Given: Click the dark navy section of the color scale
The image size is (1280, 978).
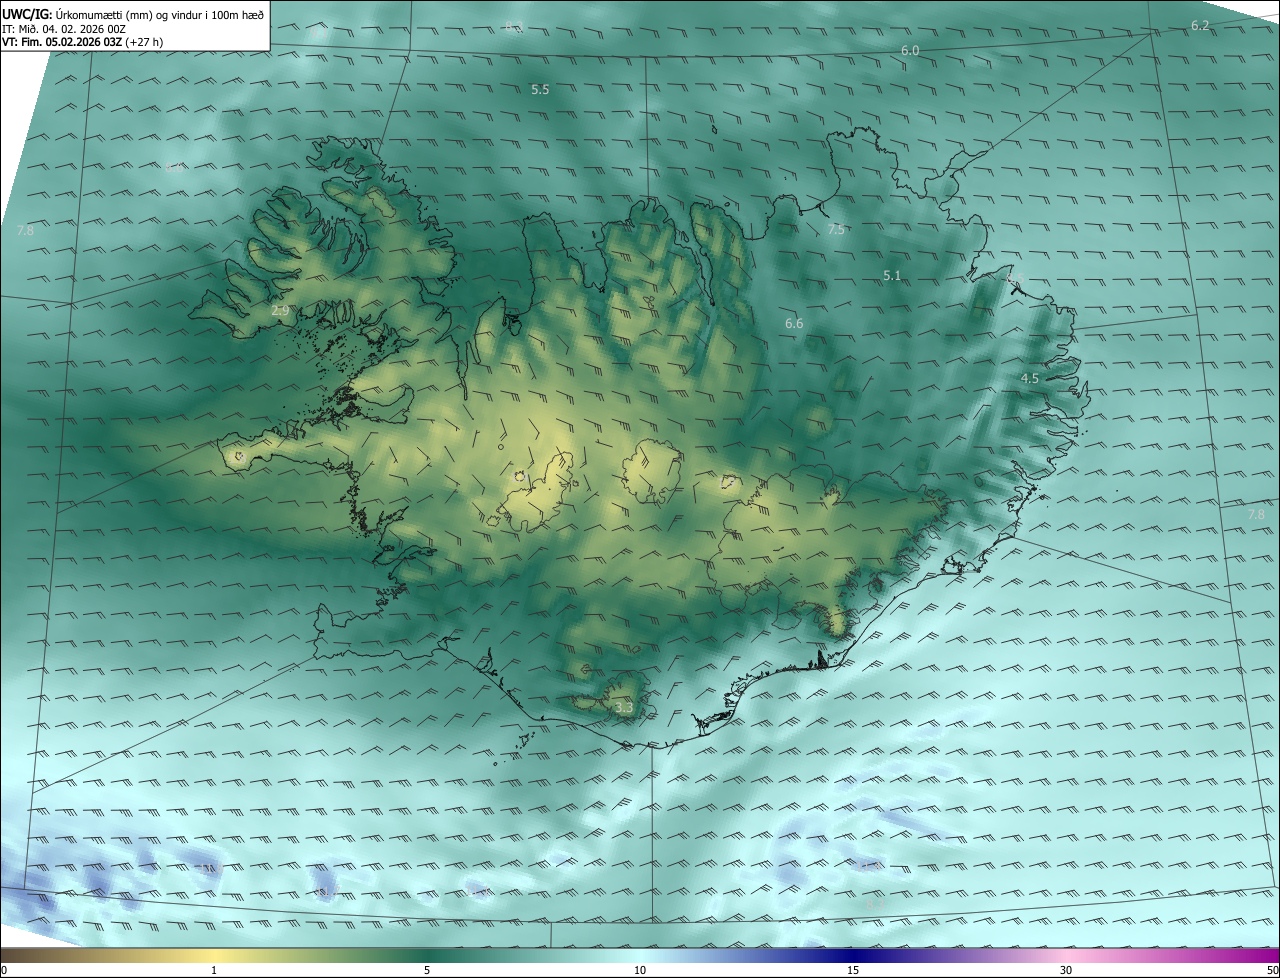Looking at the screenshot, I should 853,955.
